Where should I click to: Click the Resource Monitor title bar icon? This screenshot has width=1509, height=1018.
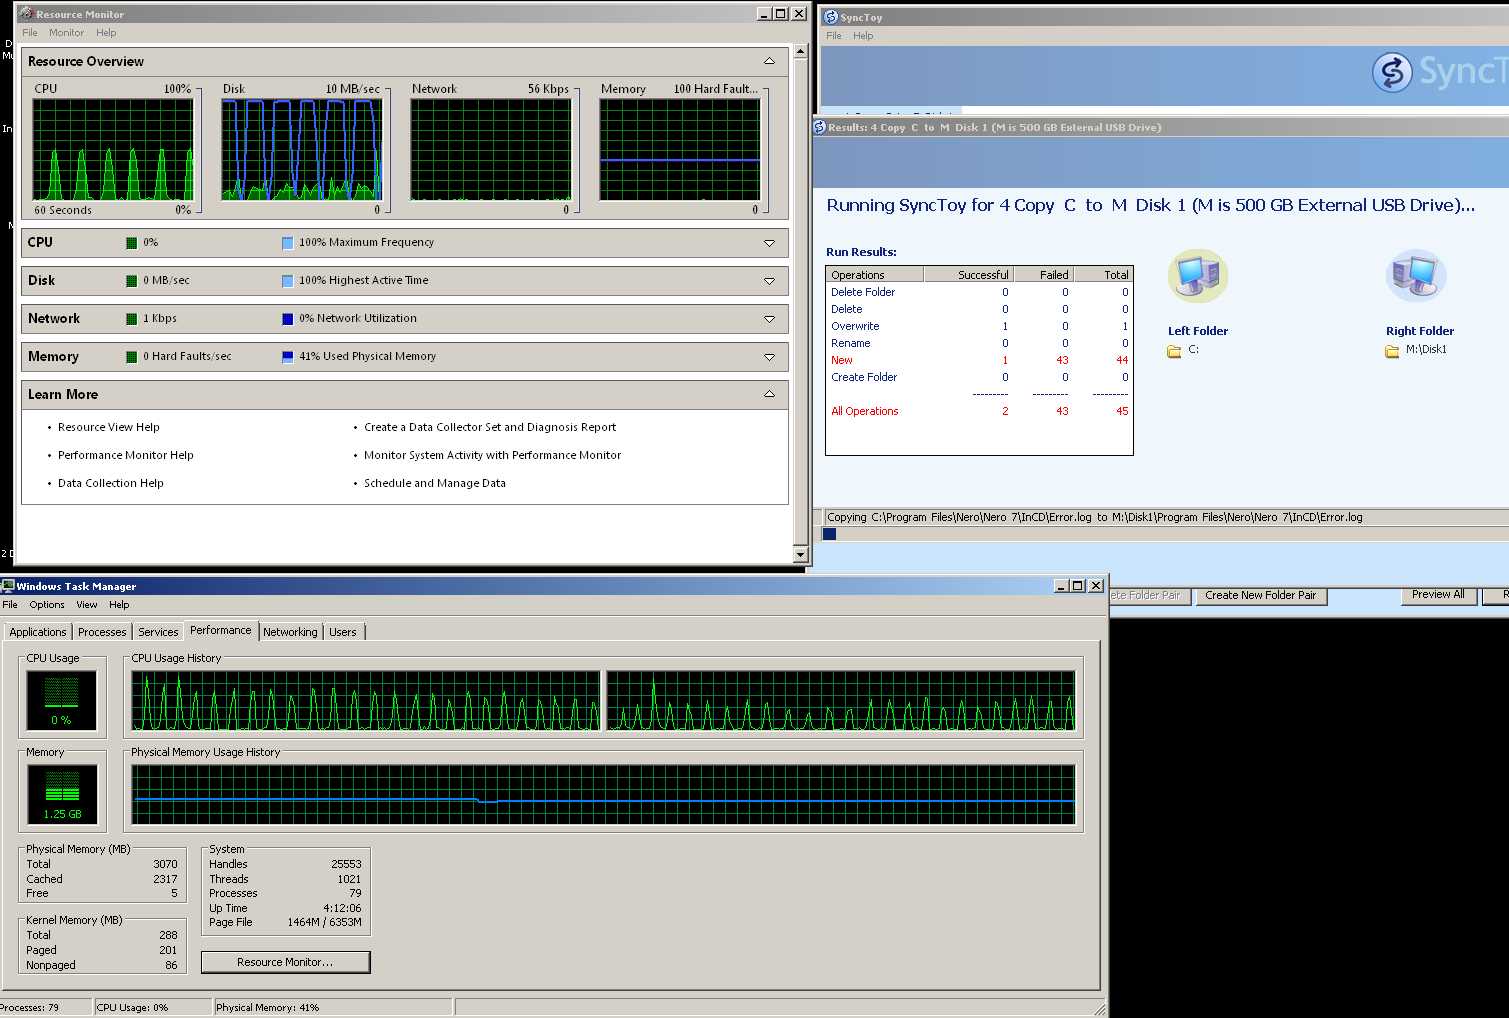coord(26,14)
